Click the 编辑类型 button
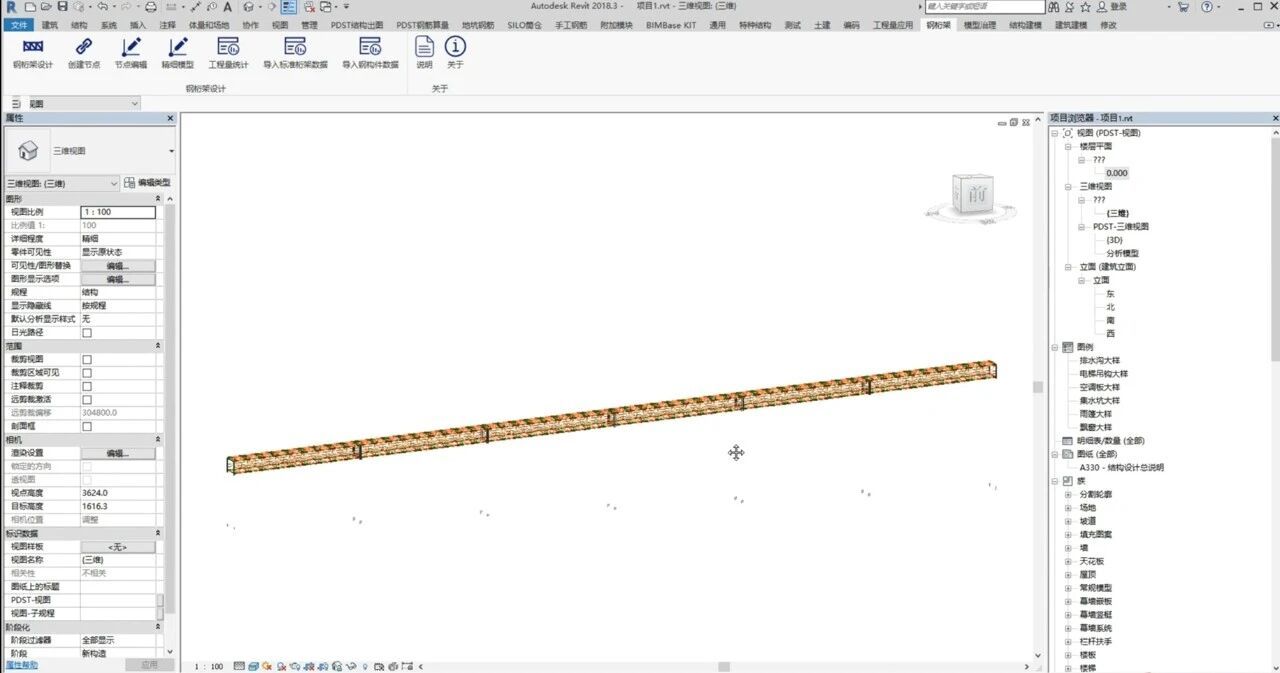1280x673 pixels. point(147,183)
